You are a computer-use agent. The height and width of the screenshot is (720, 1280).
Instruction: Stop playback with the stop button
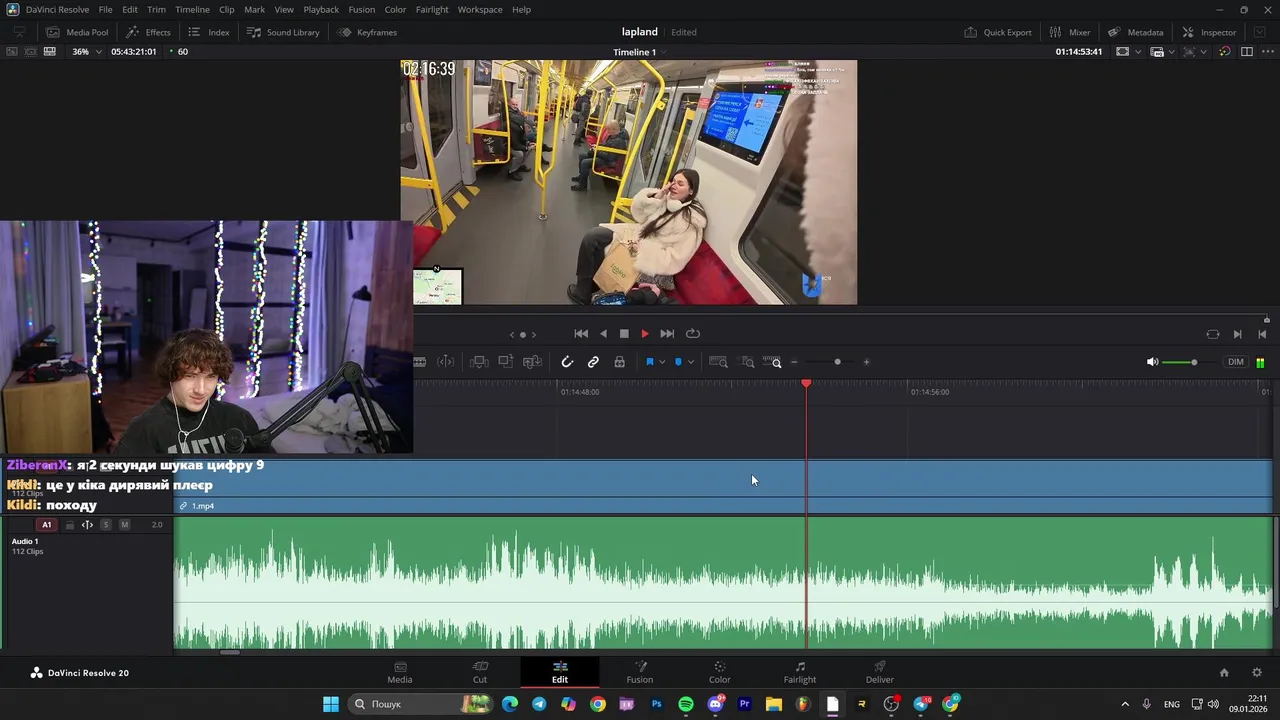click(x=624, y=334)
